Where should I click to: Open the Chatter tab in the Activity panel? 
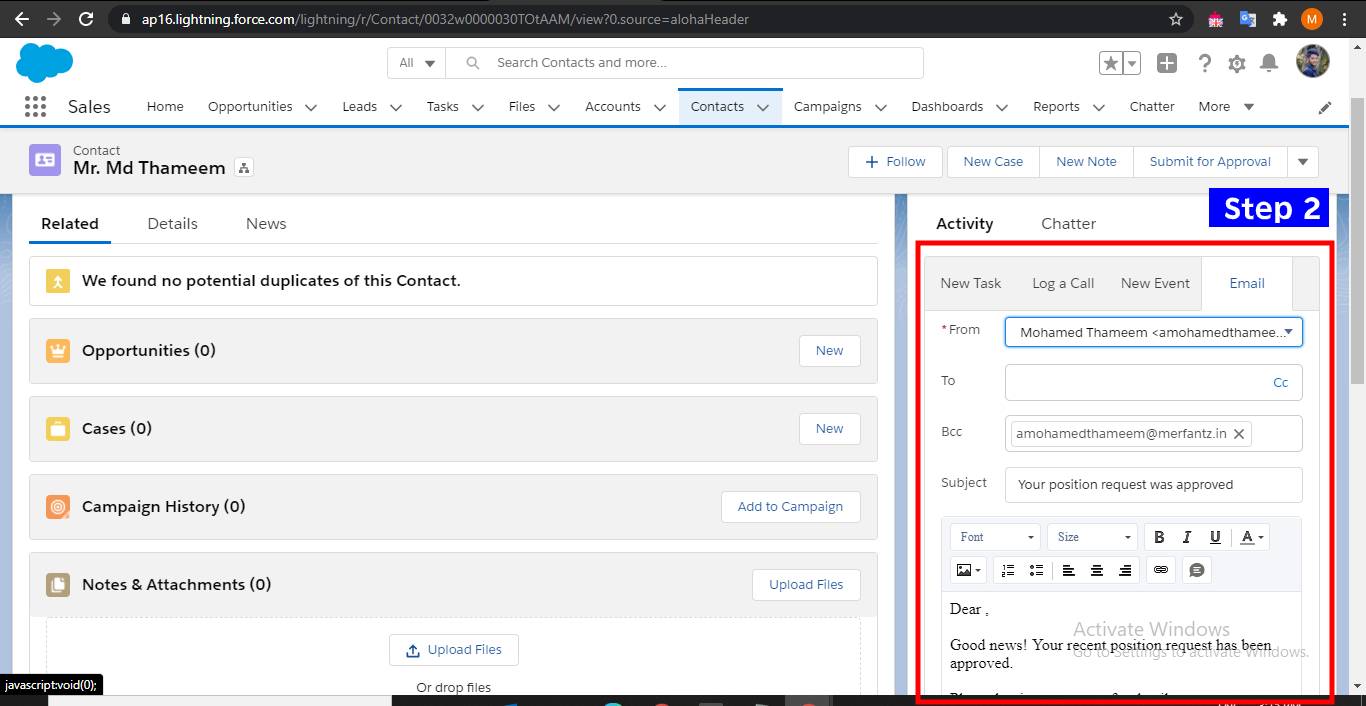[x=1067, y=223]
